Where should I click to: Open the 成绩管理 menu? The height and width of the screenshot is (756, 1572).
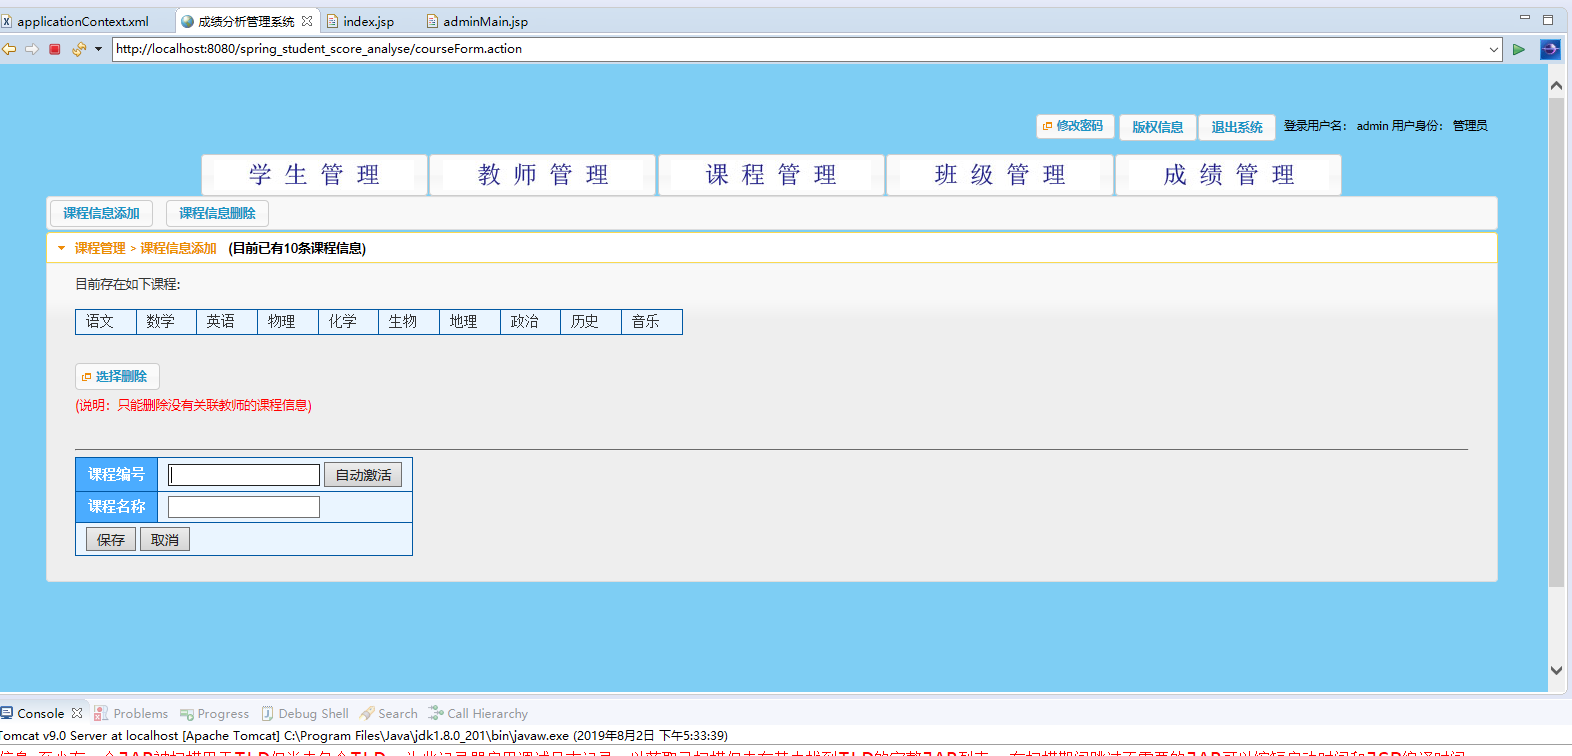point(1228,175)
